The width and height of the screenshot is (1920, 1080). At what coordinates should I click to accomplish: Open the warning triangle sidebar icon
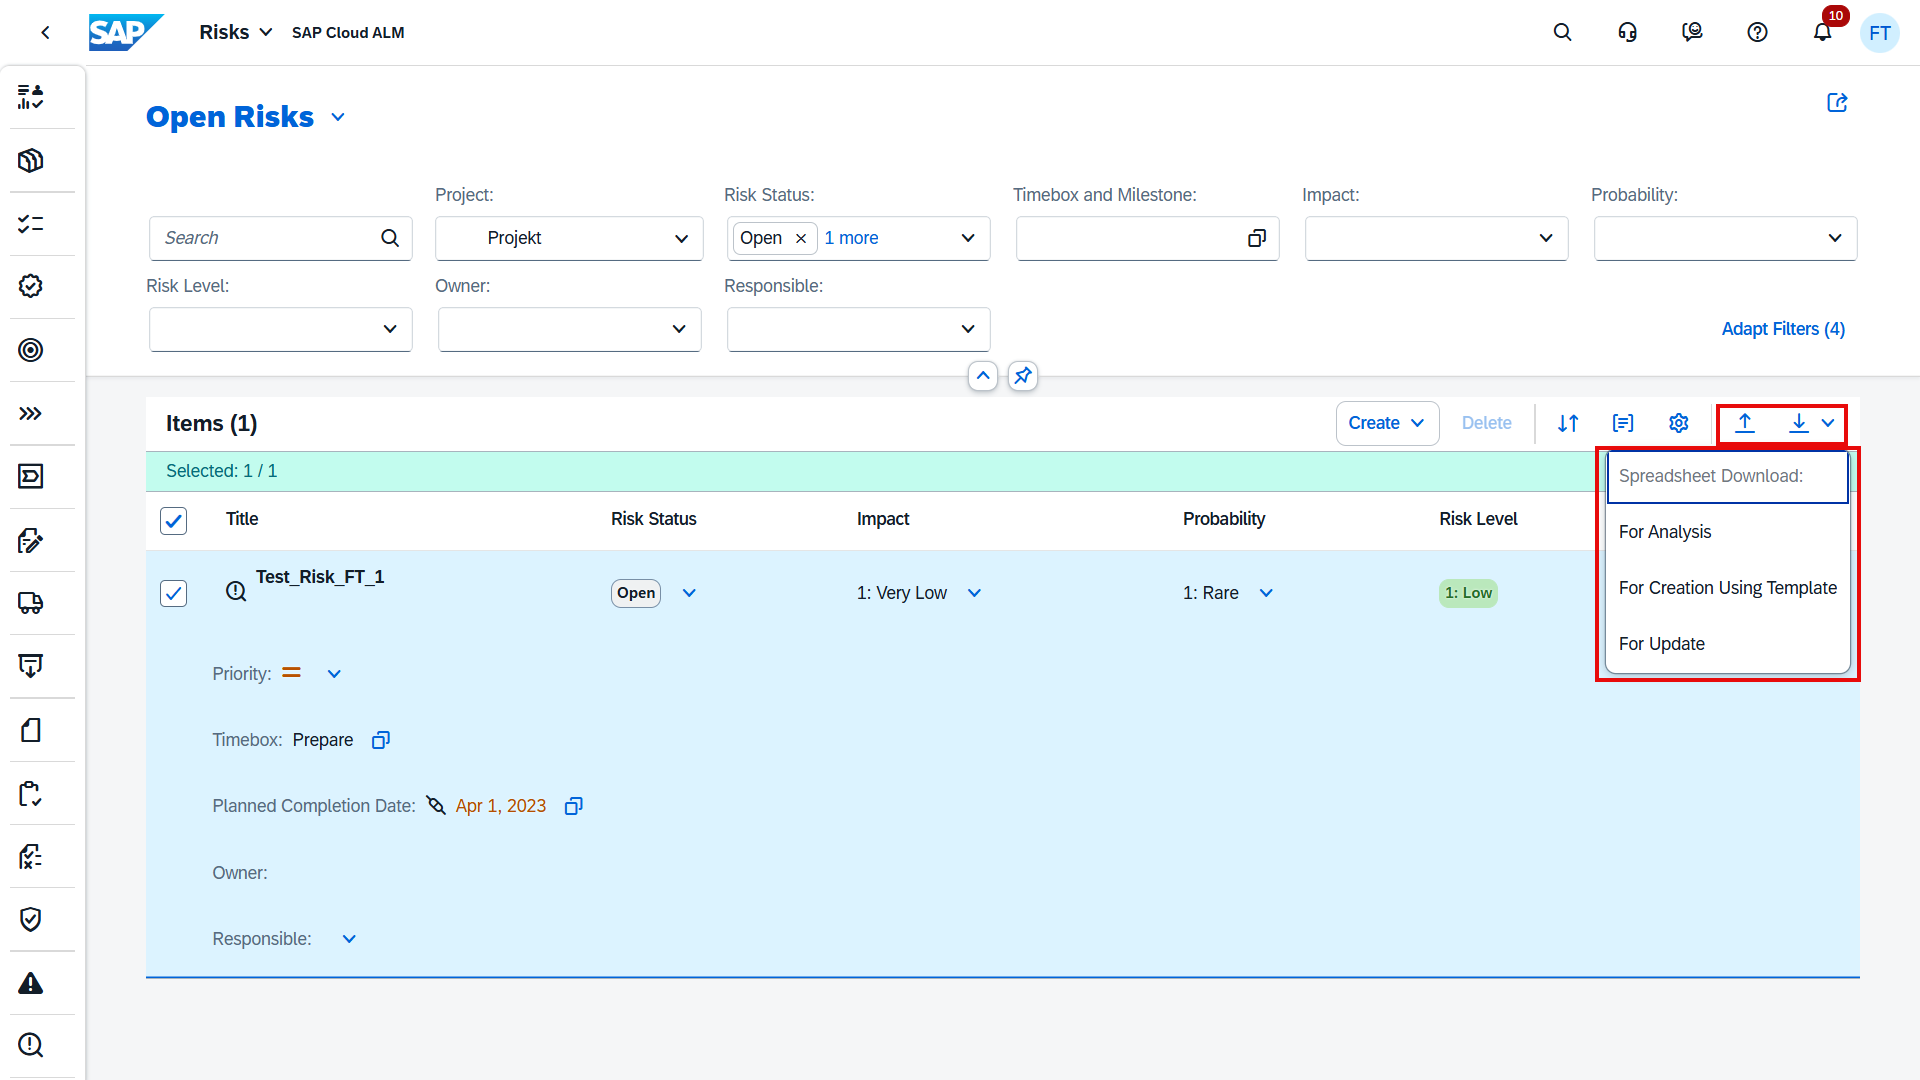pos(31,983)
